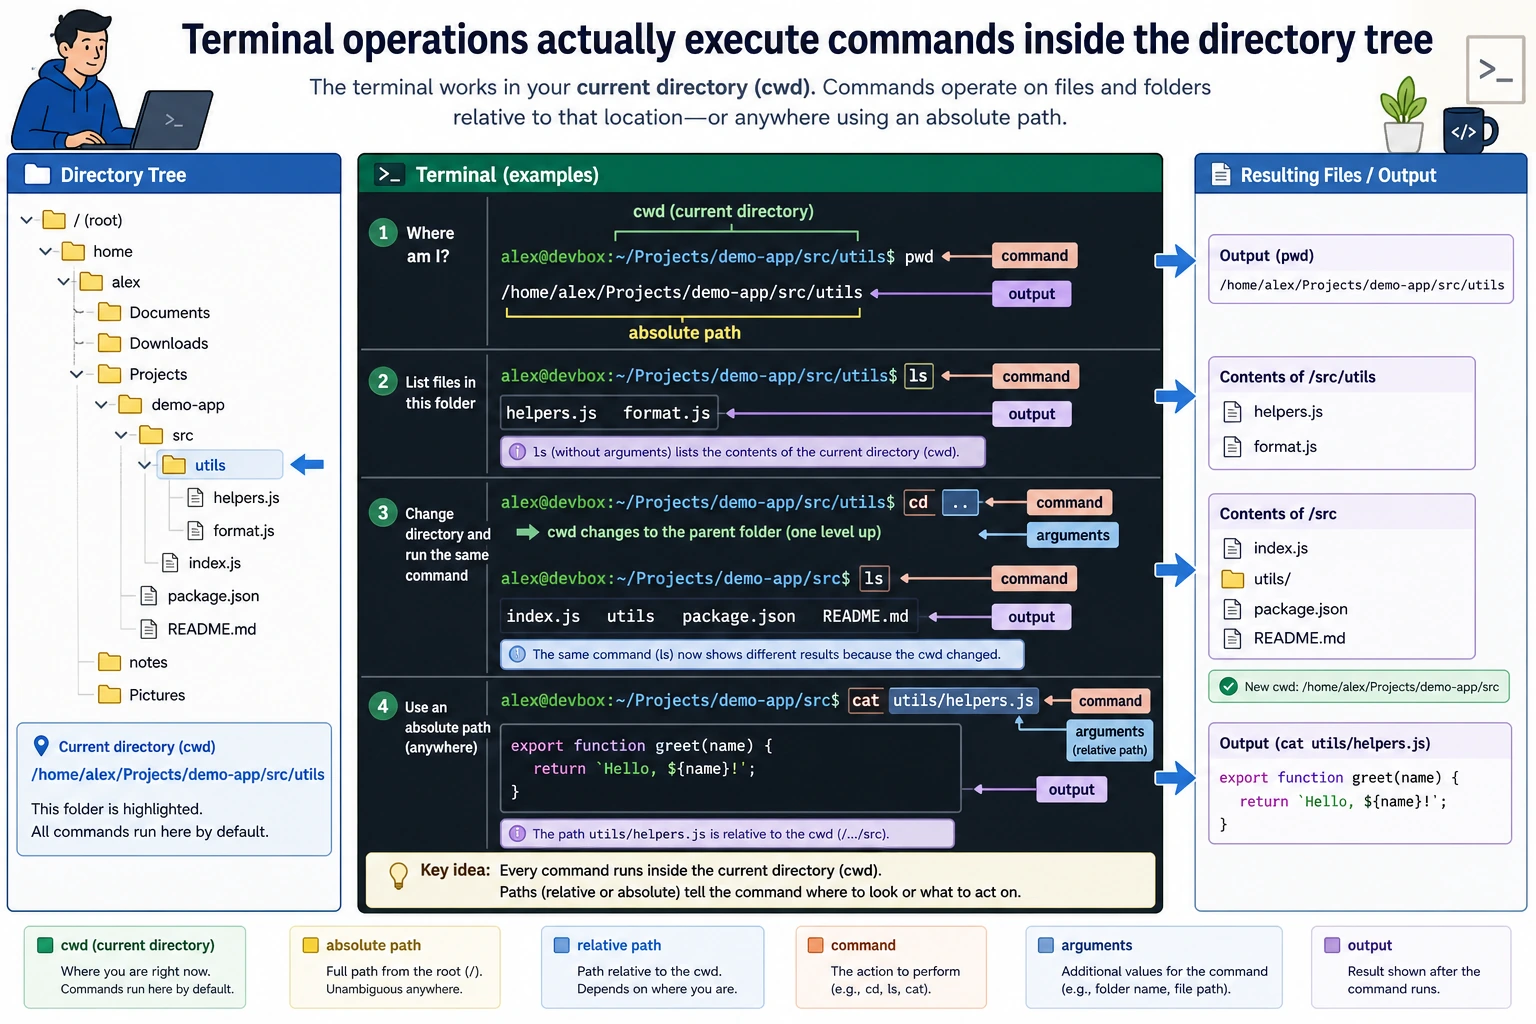Collapse the src folder chevron
This screenshot has height=1024, width=1536.
(x=121, y=435)
